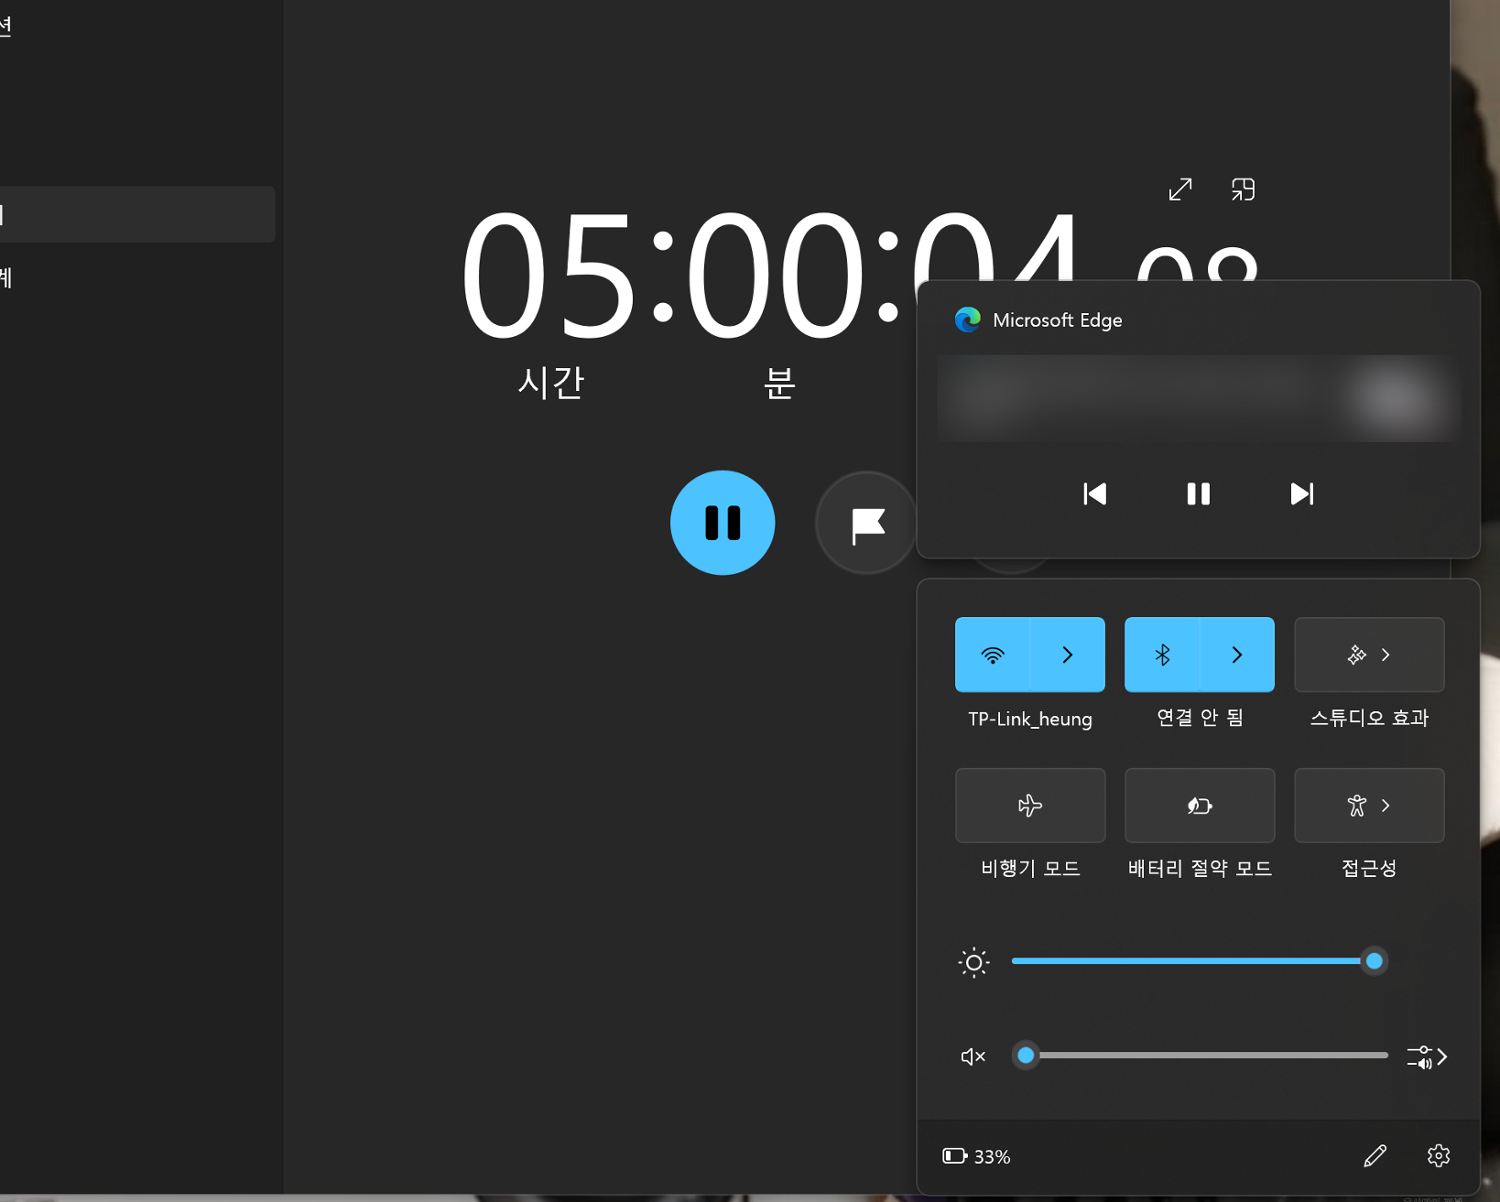Open battery settings showing 33%
Screen dimensions: 1500x1202
coord(977,1156)
